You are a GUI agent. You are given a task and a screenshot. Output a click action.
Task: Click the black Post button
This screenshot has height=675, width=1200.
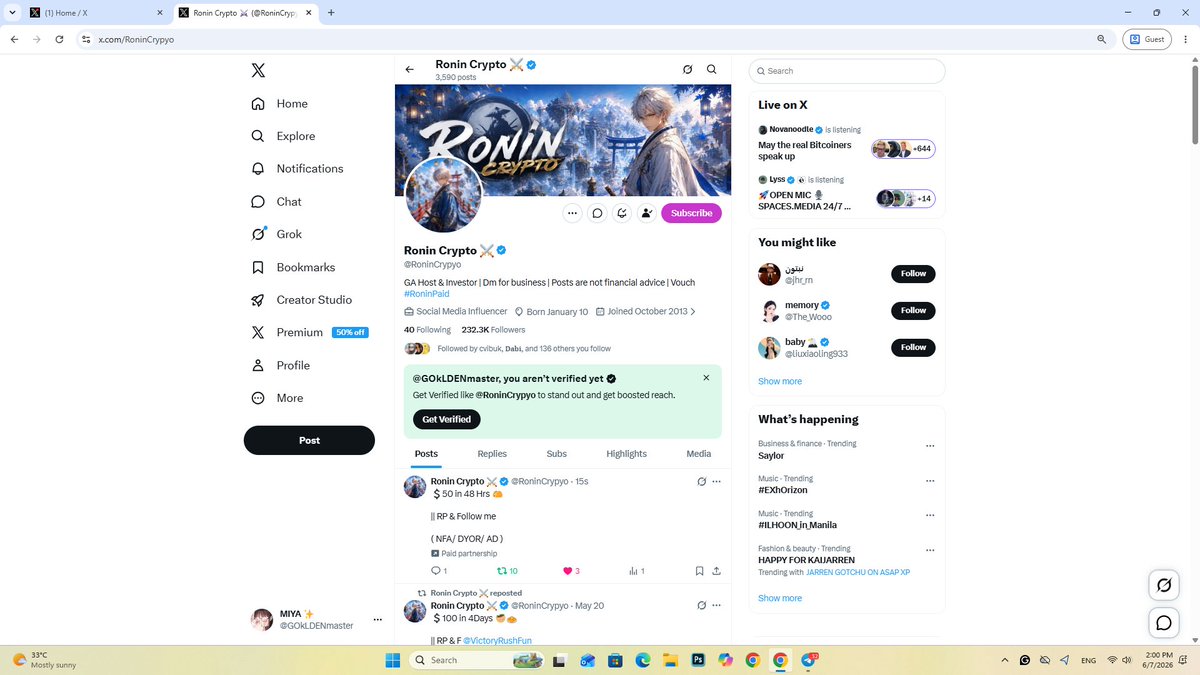(309, 440)
